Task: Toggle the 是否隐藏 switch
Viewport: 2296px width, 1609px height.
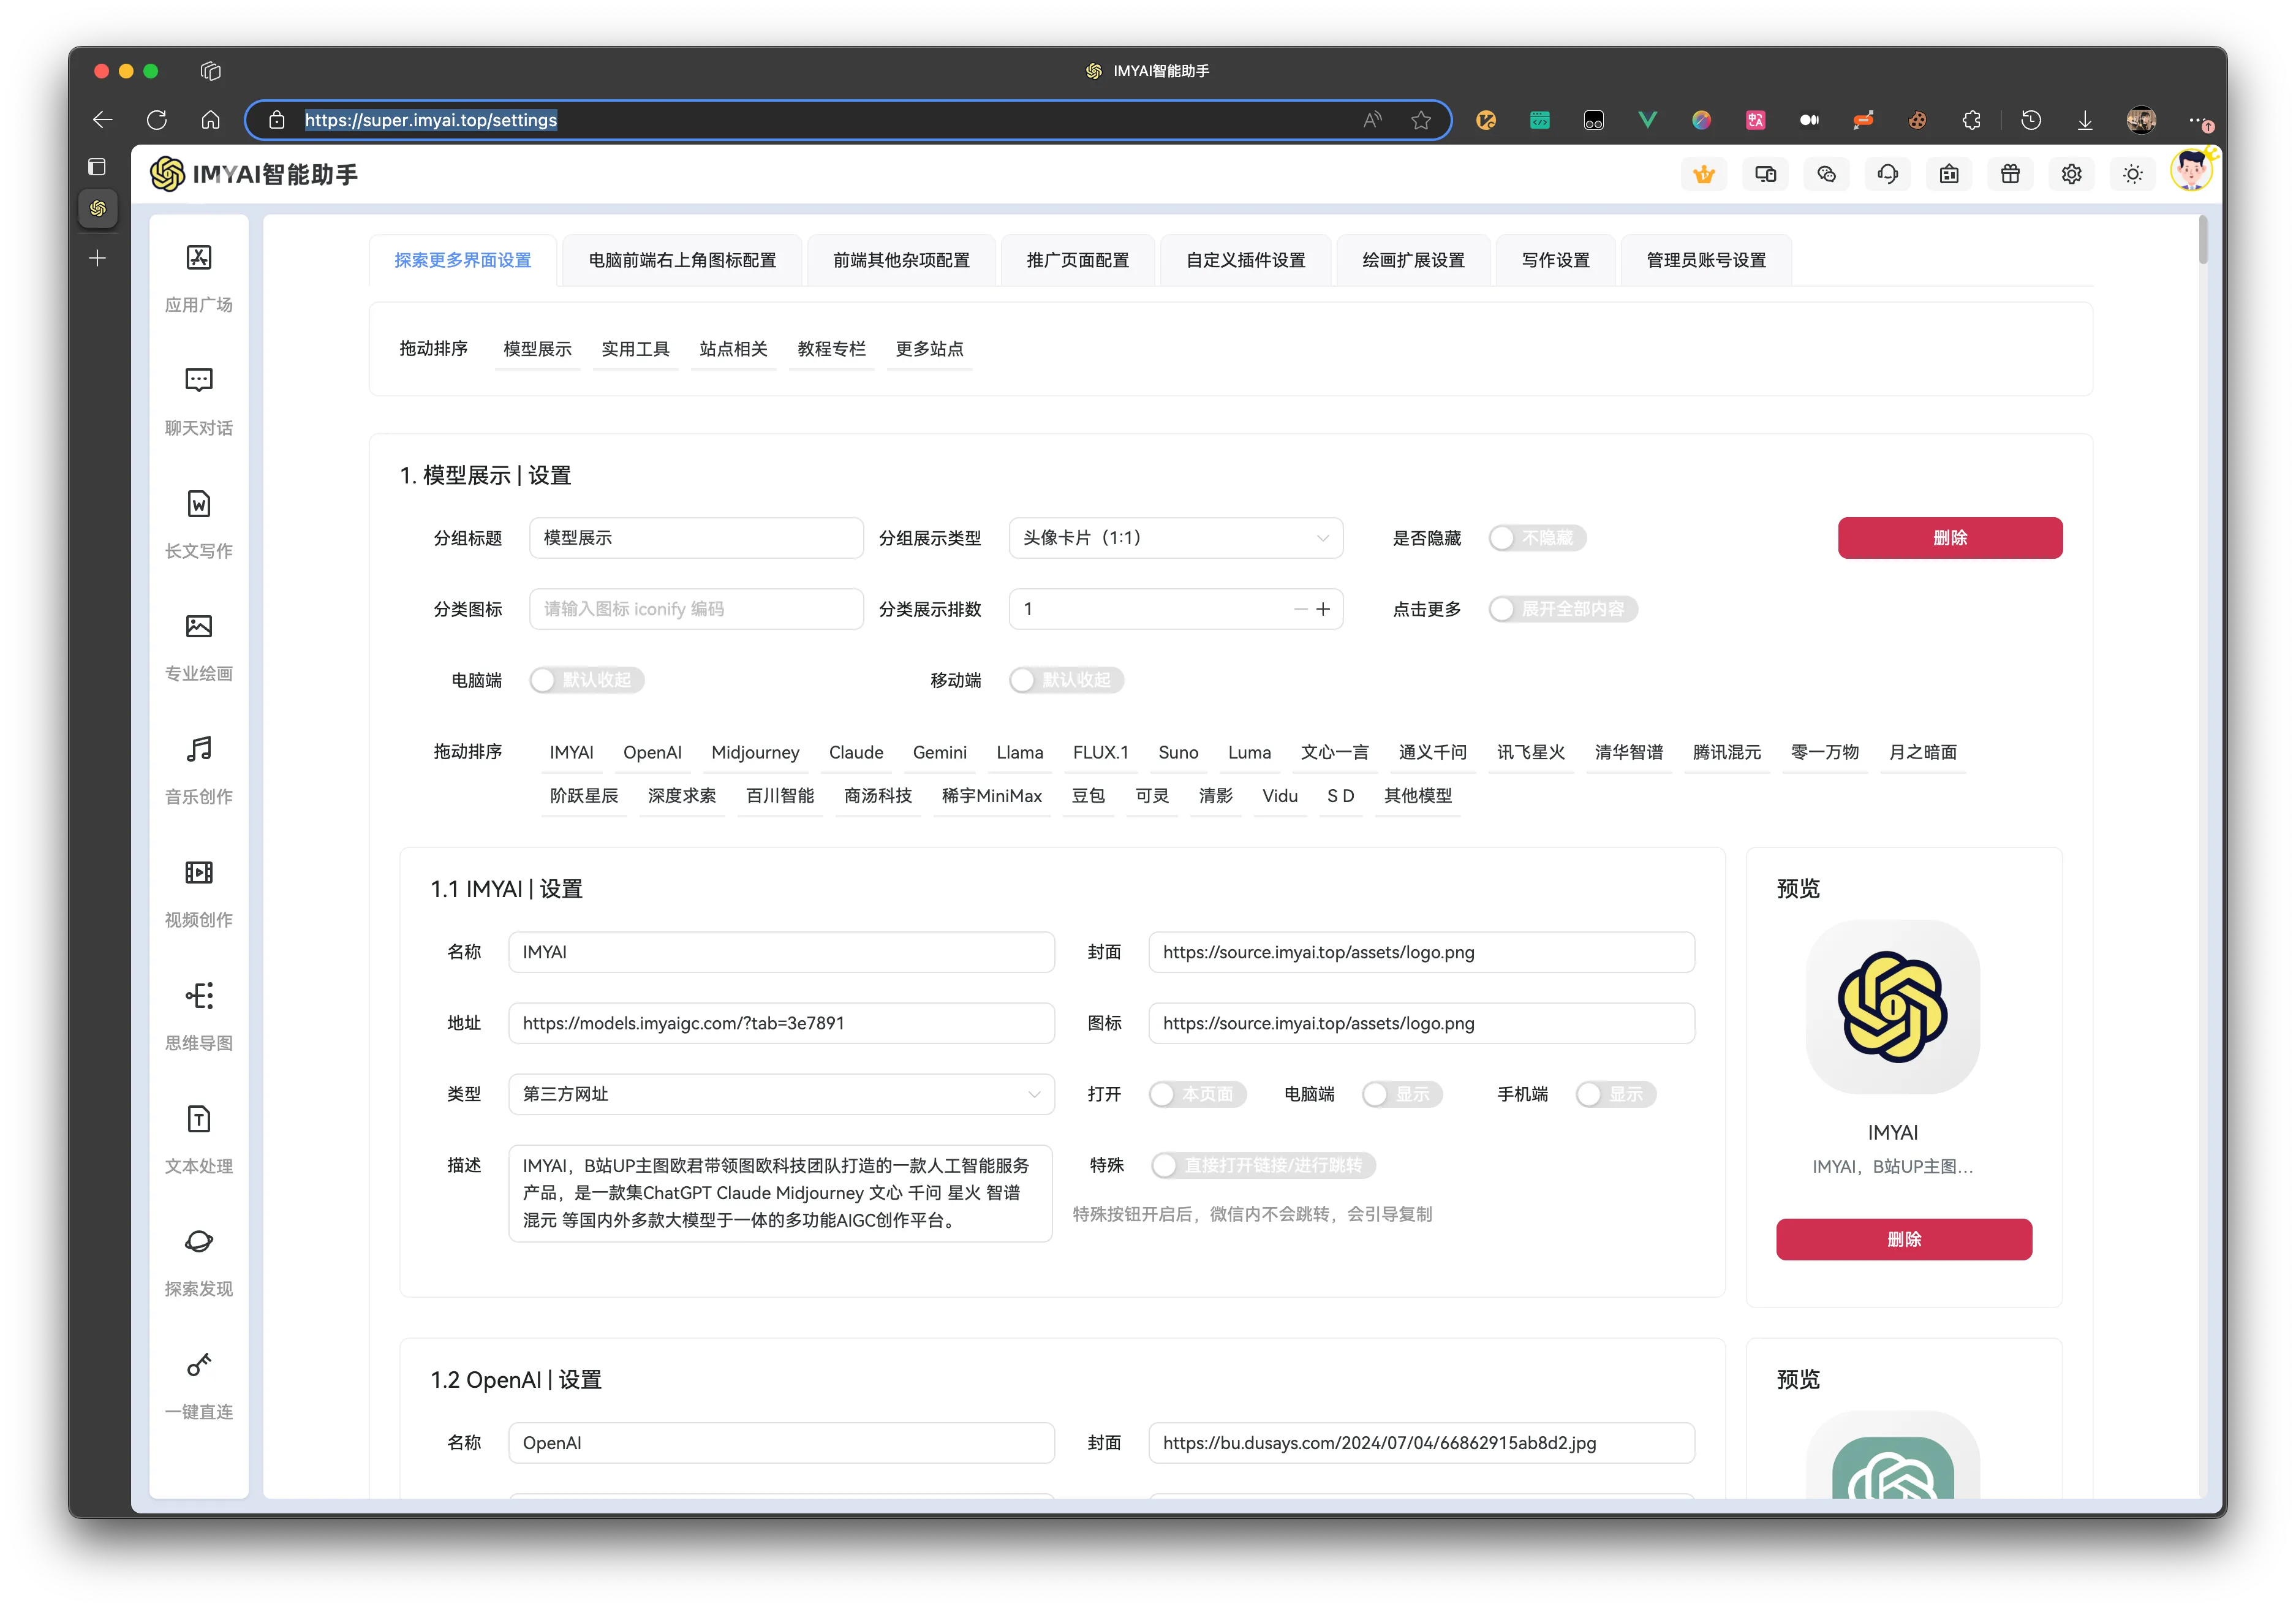Action: click(1536, 538)
